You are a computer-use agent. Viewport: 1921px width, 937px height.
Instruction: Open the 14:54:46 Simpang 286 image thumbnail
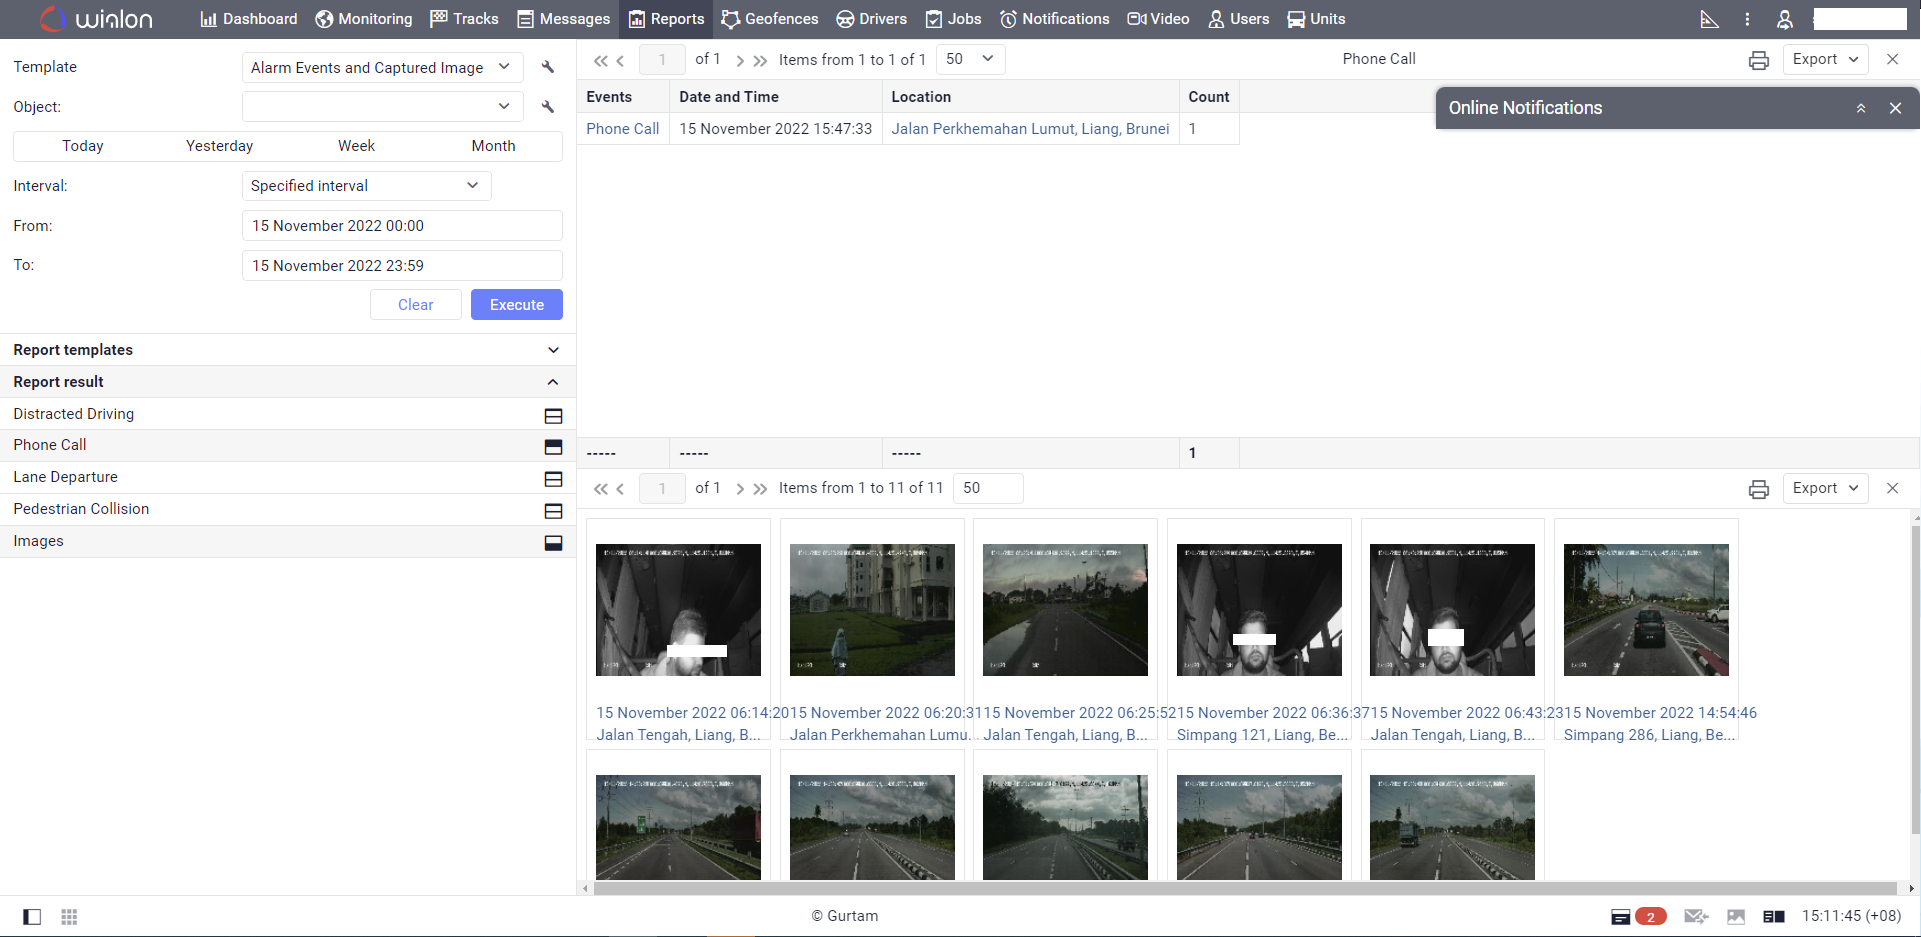1645,610
